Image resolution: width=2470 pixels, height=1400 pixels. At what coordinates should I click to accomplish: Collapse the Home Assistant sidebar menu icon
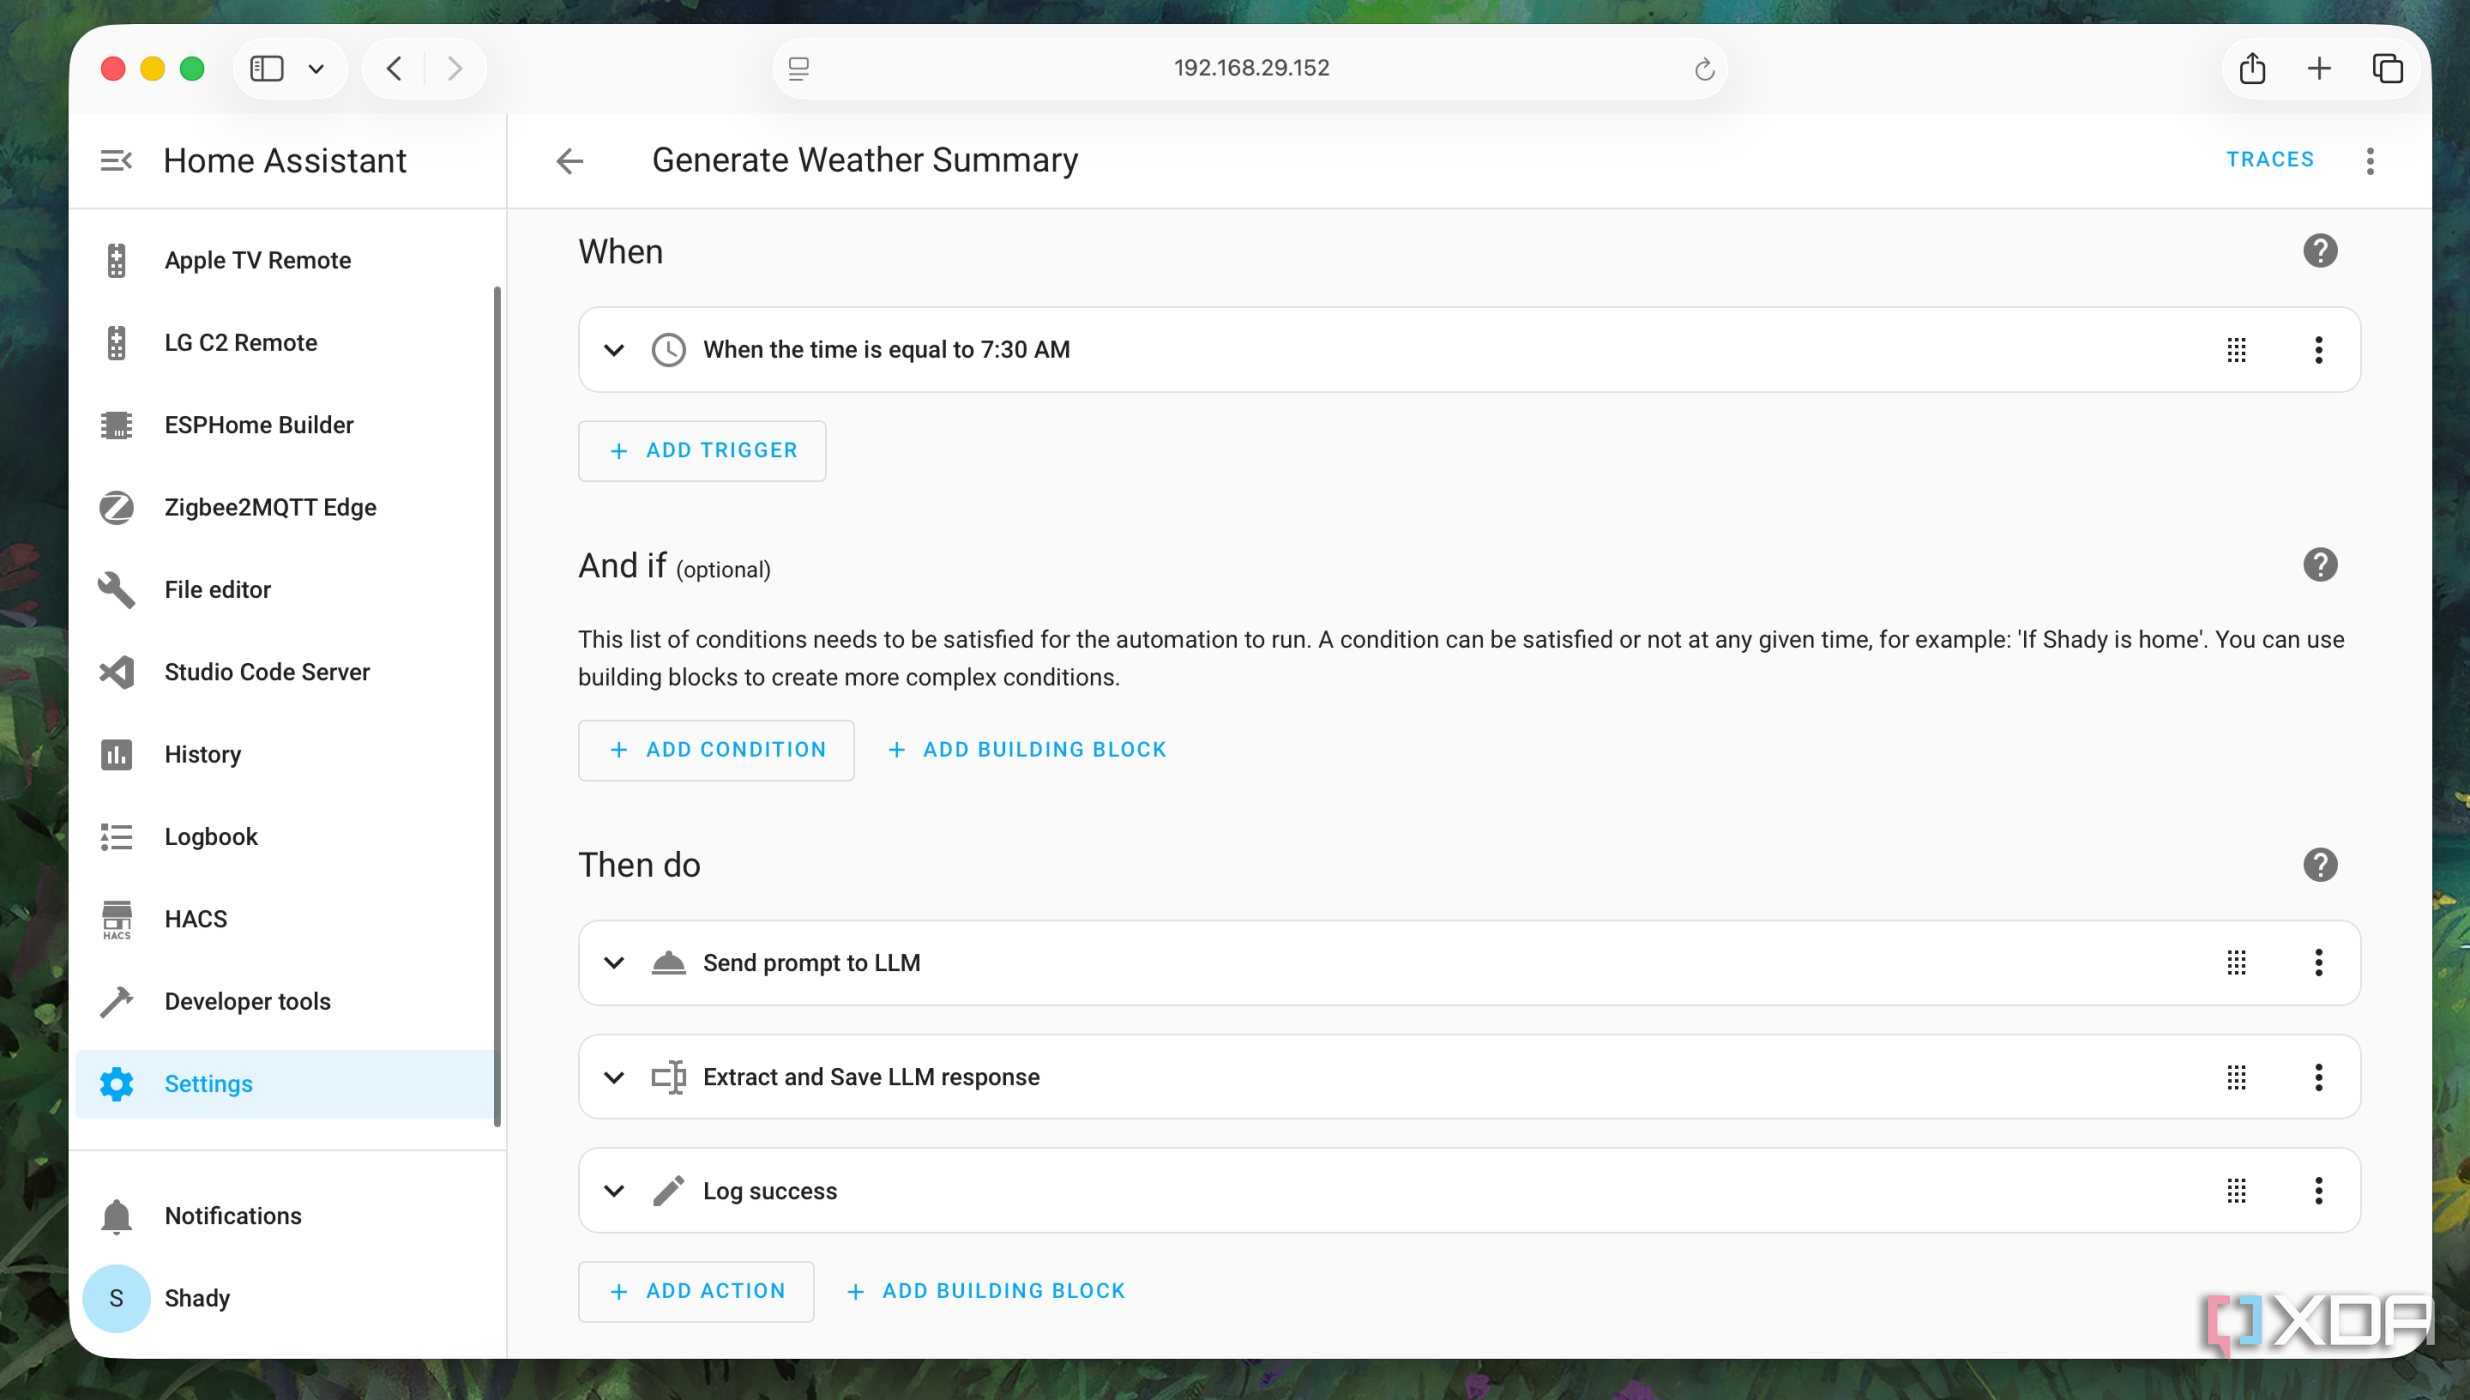[x=116, y=160]
